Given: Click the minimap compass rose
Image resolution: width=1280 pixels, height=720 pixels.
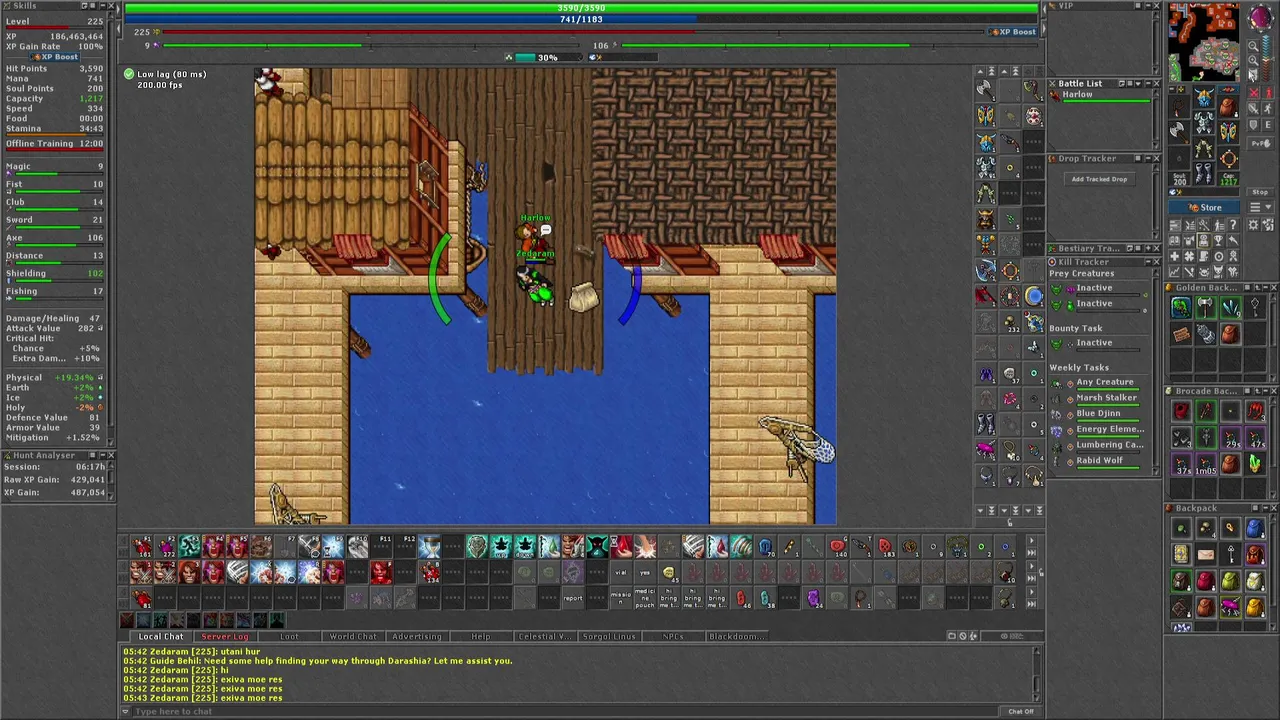Looking at the screenshot, I should pos(1261,19).
